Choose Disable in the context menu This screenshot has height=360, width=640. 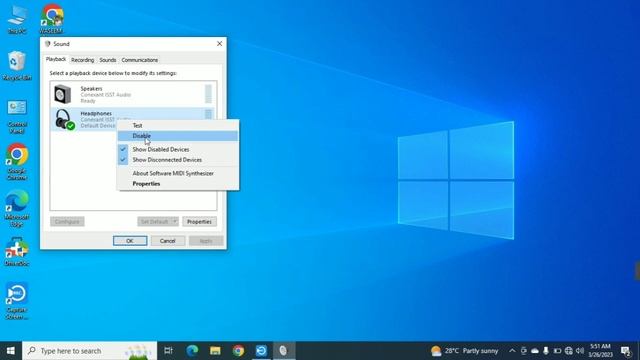tap(178, 136)
